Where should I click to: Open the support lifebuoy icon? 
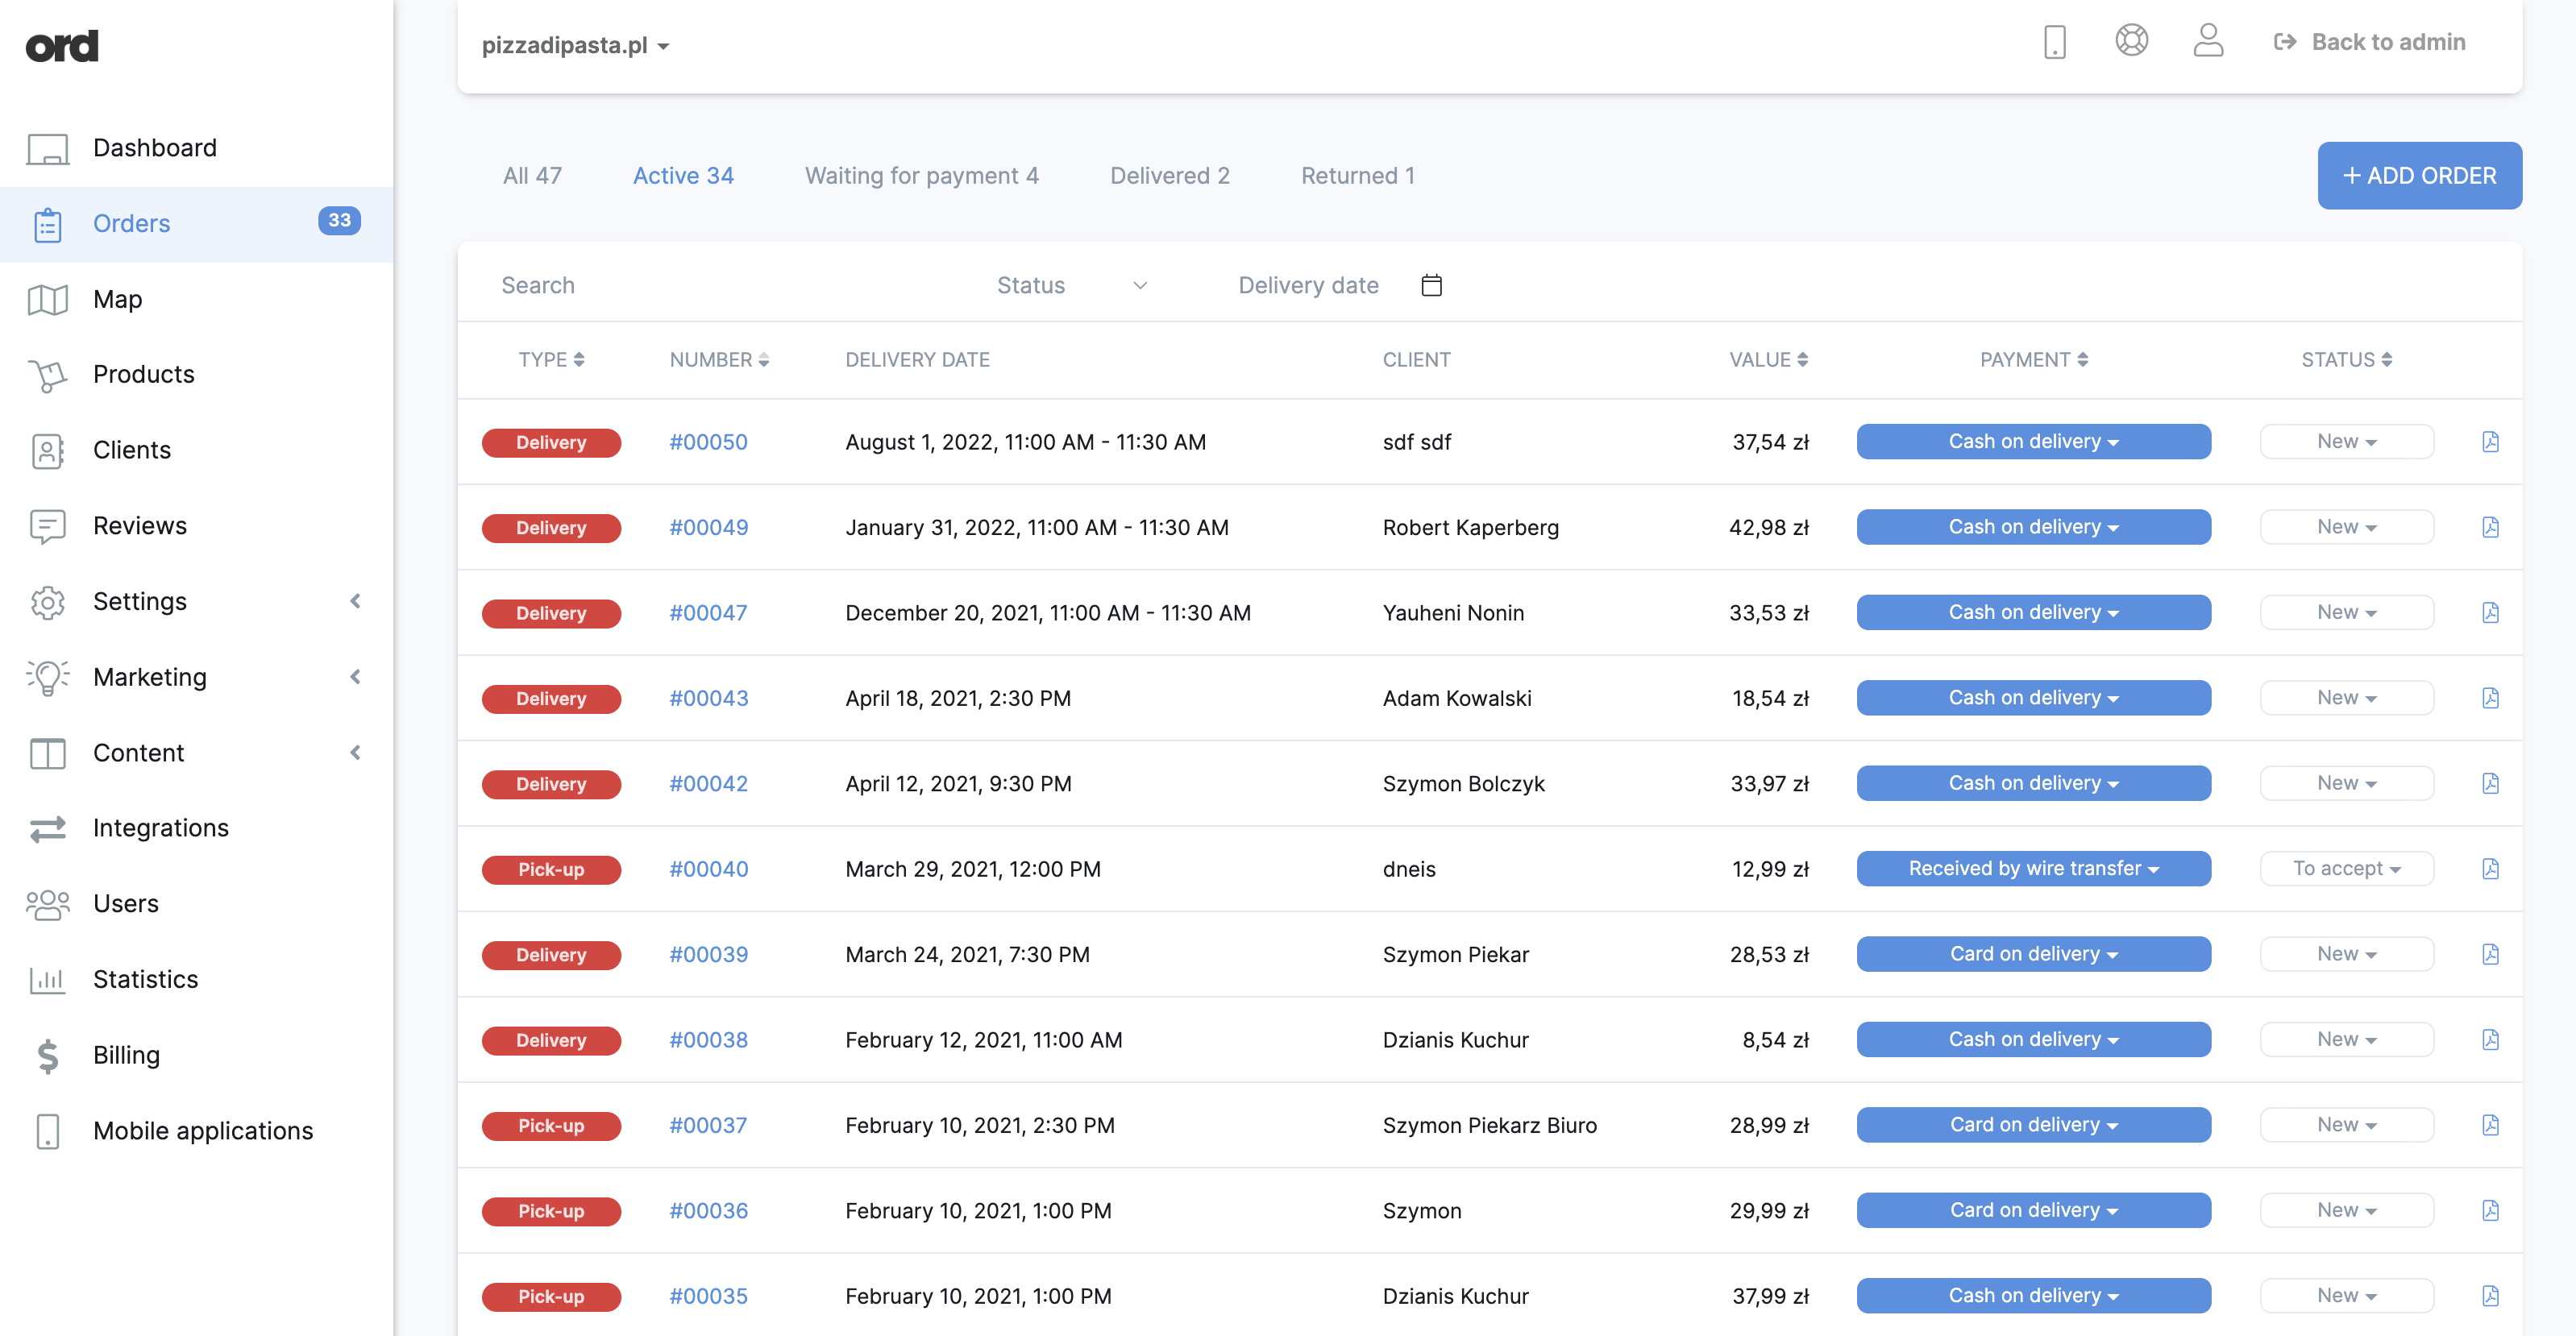2131,41
